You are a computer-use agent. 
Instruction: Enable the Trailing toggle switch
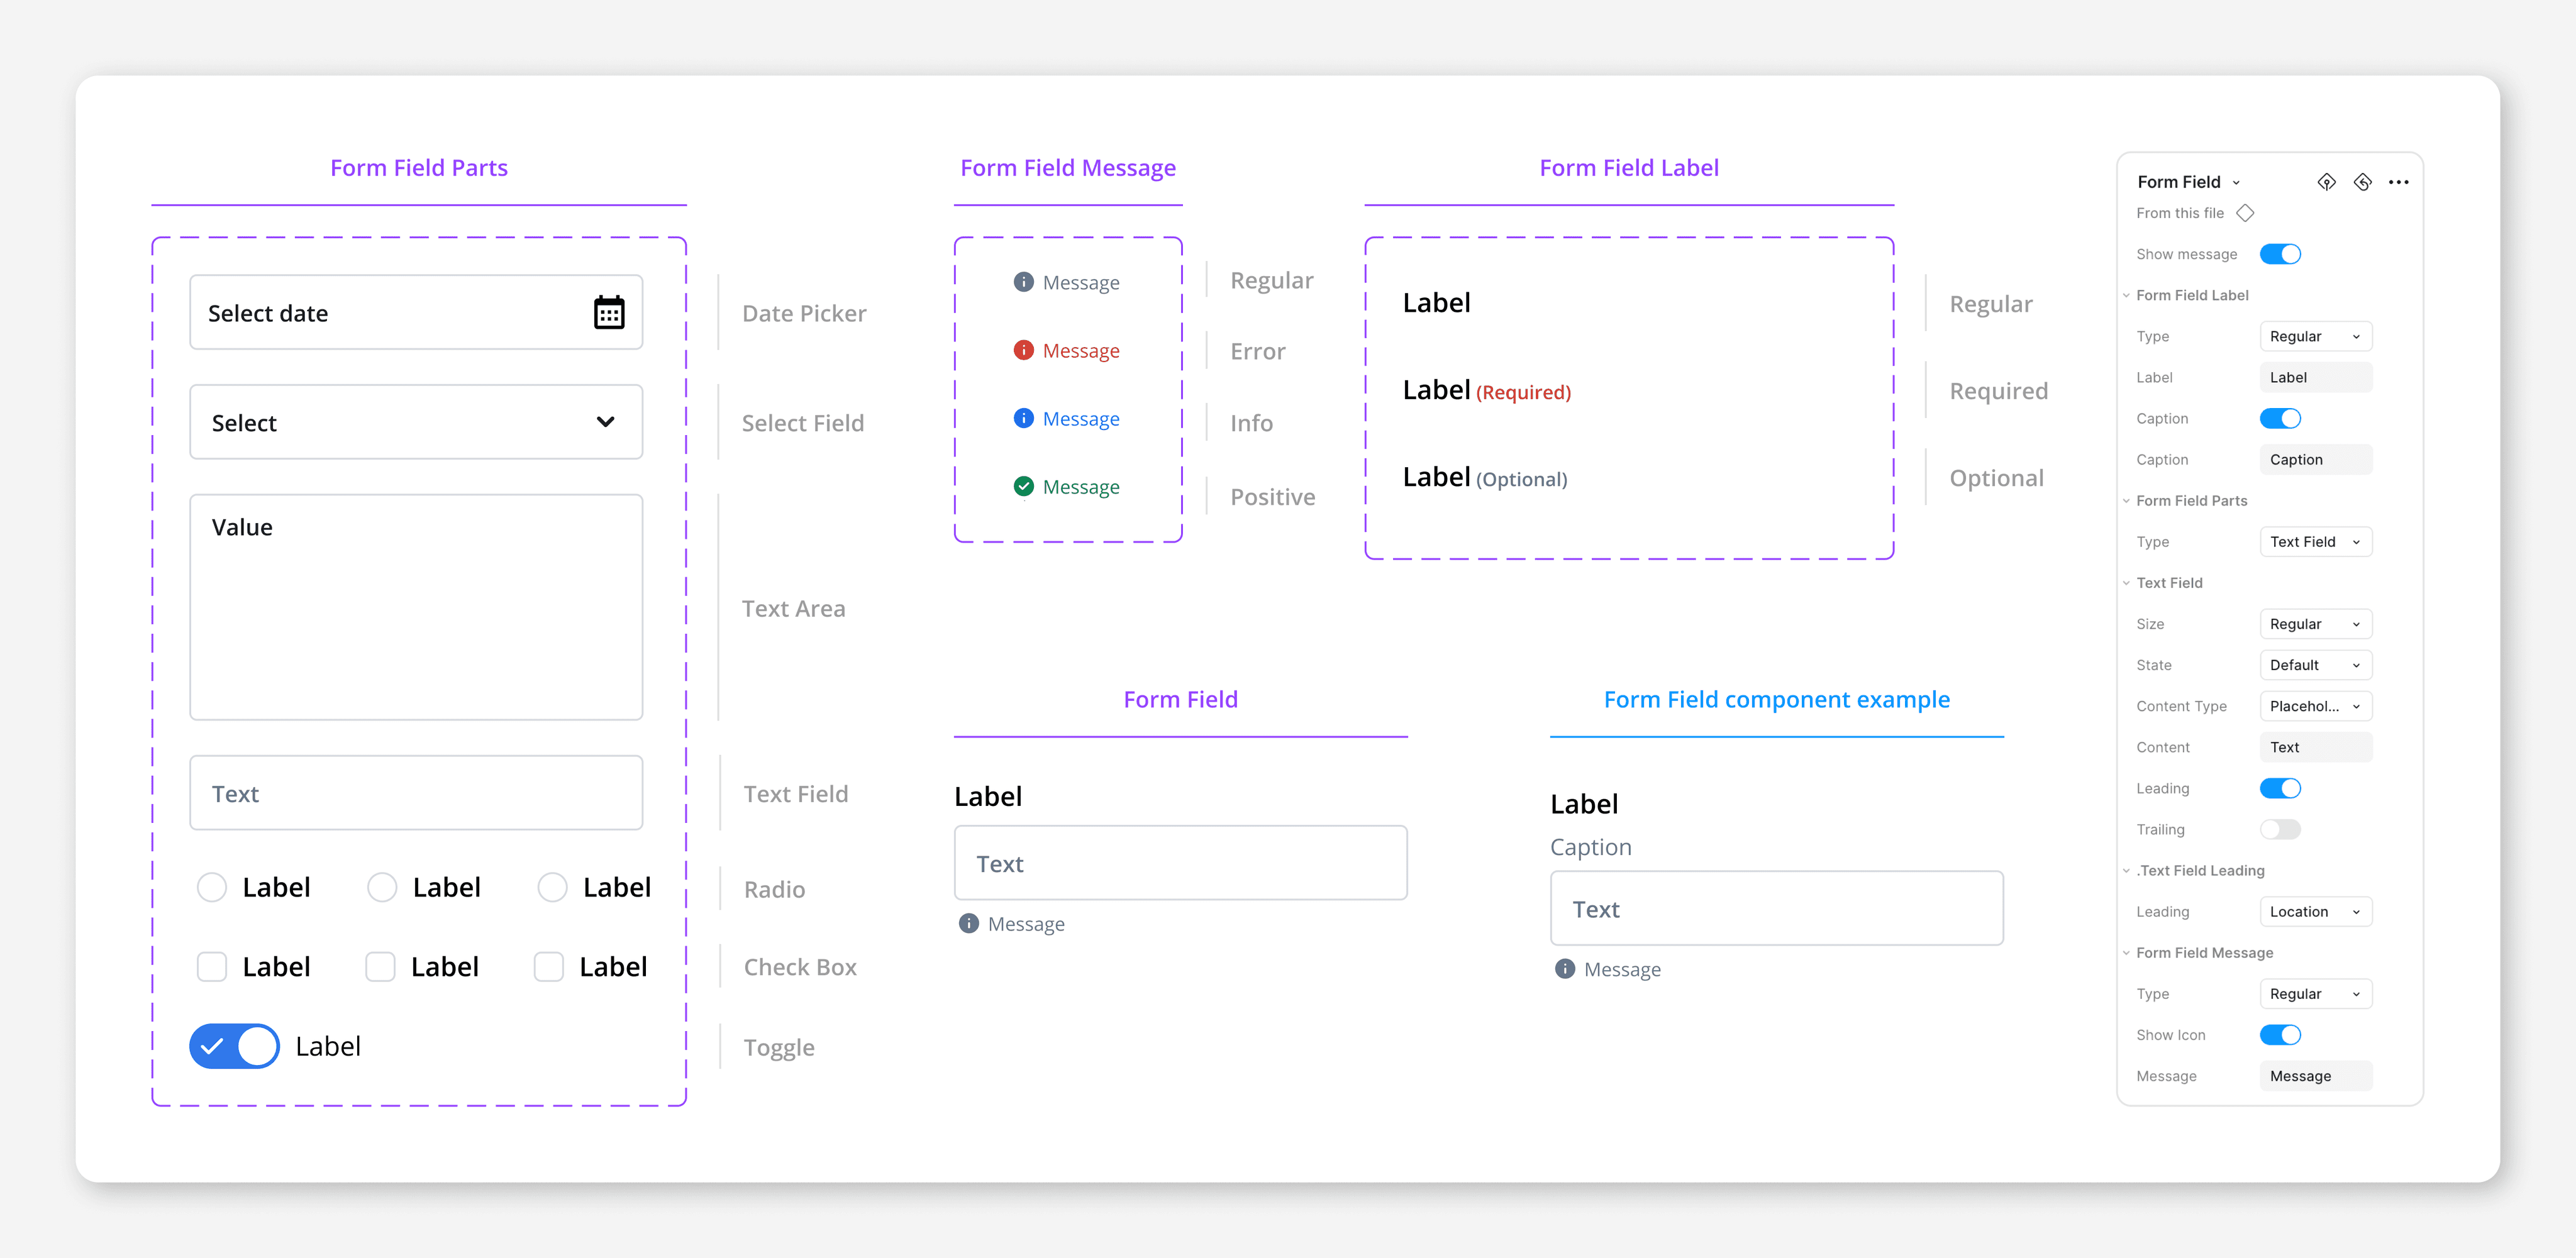coord(2280,829)
